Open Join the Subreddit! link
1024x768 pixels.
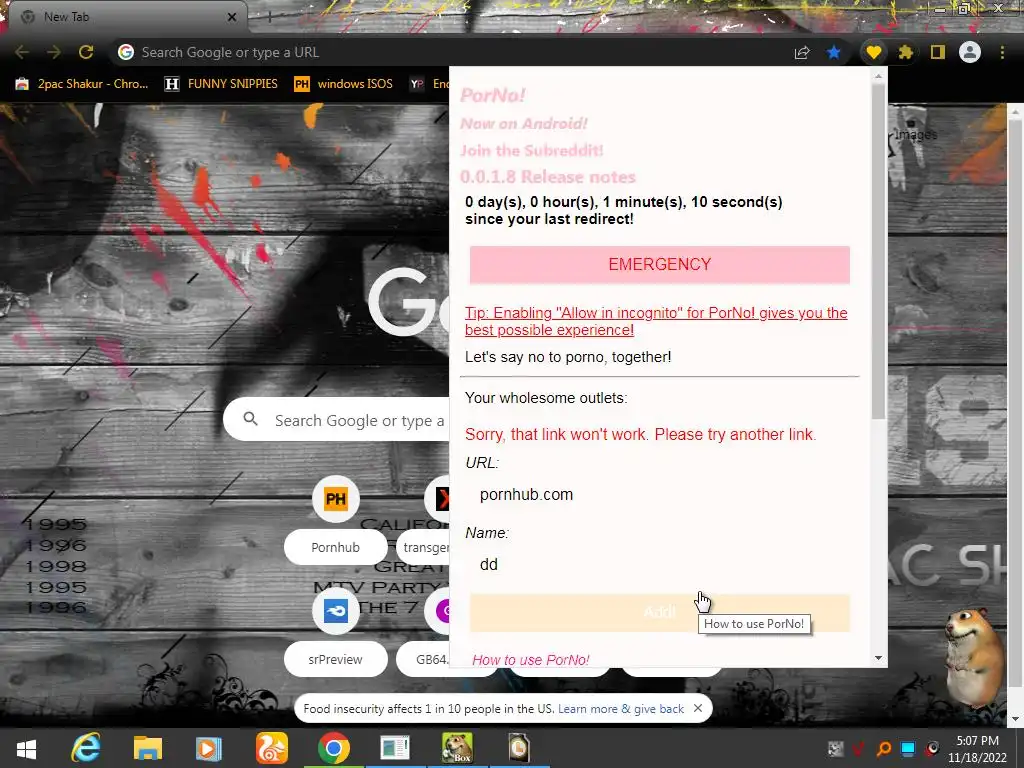tap(532, 150)
